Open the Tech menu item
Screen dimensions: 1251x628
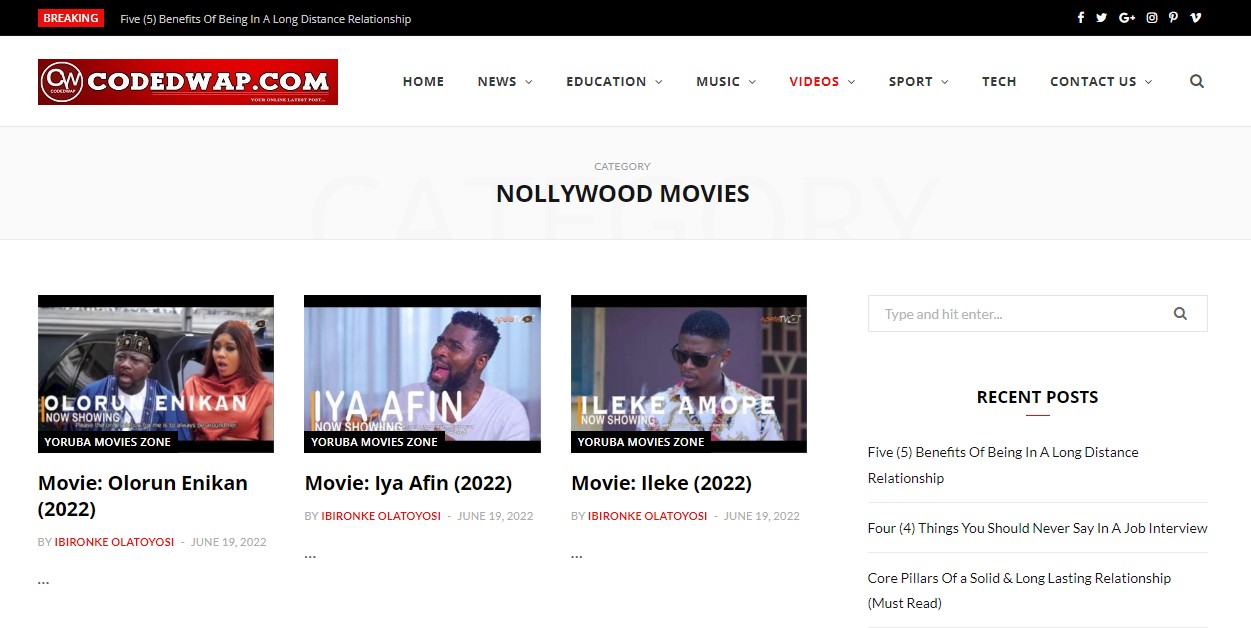(999, 82)
